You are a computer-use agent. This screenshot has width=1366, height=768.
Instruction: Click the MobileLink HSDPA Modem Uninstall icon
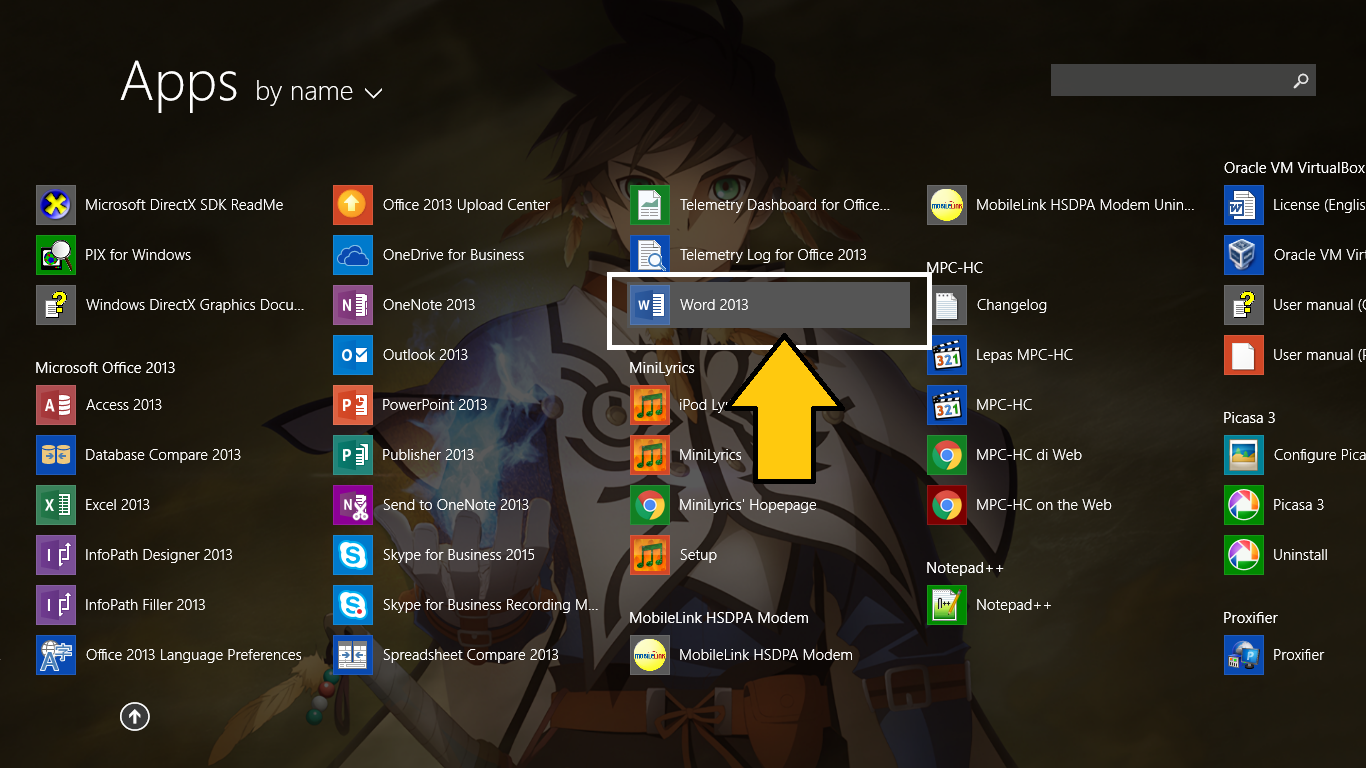pos(947,205)
